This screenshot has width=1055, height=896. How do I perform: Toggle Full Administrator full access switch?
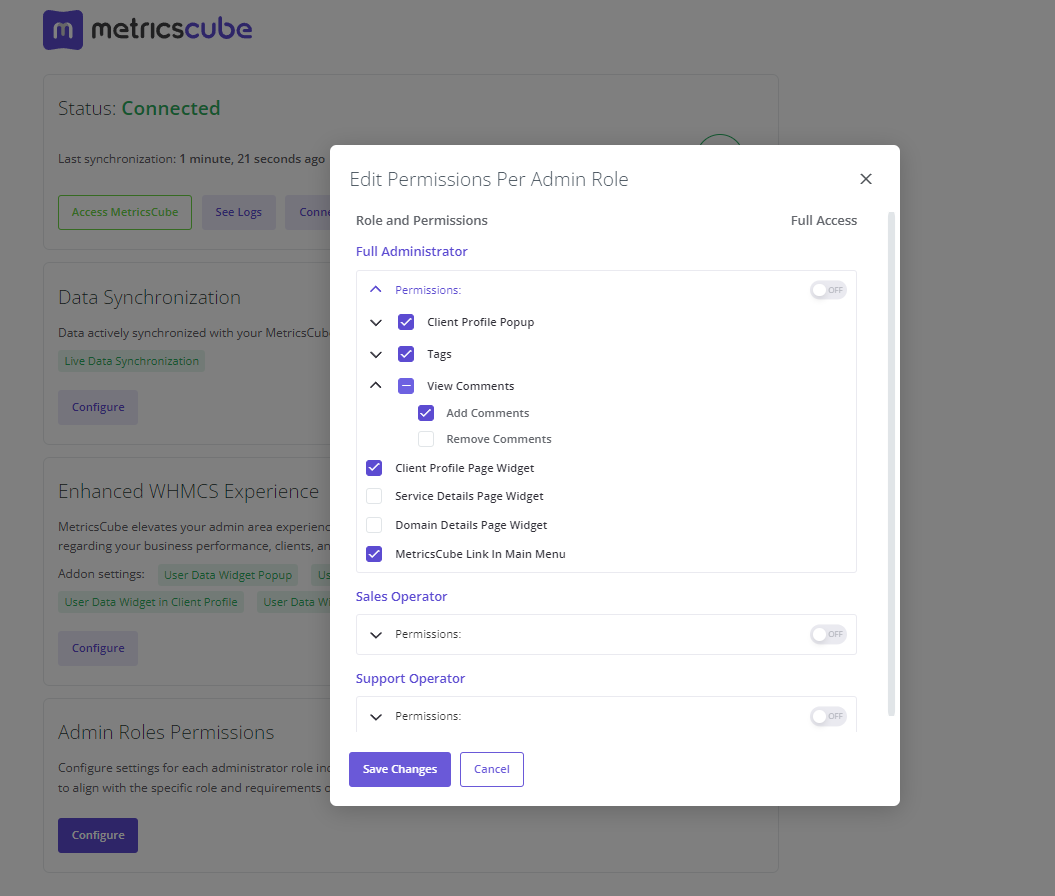(x=828, y=290)
